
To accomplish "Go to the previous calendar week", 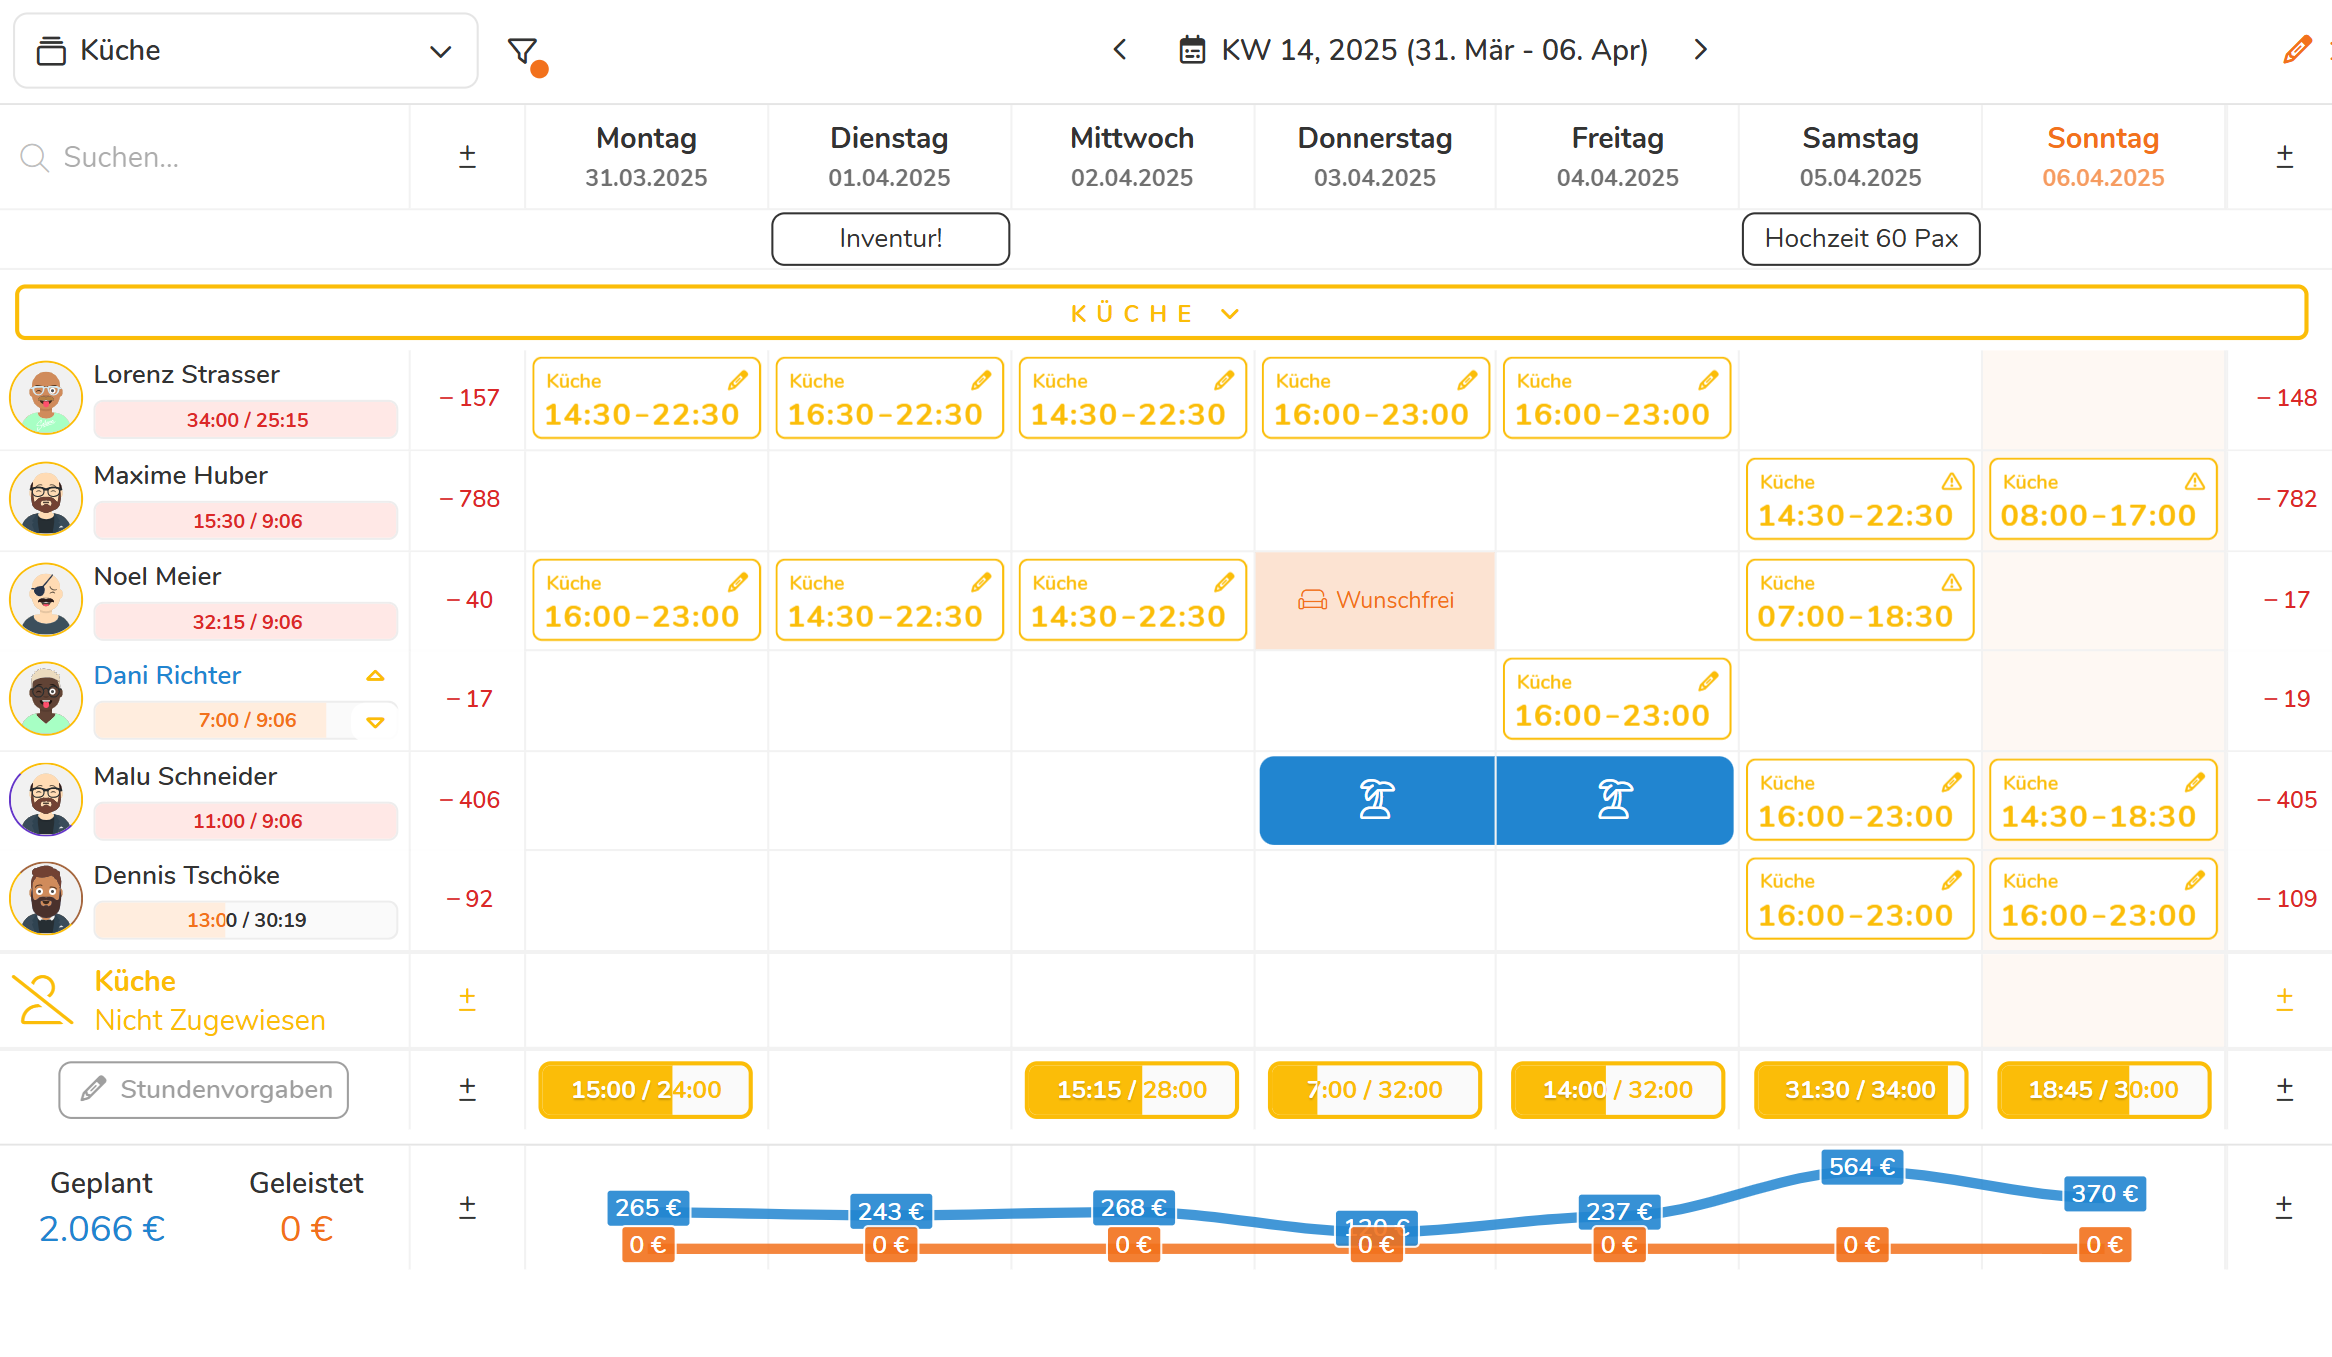I will coord(1120,50).
